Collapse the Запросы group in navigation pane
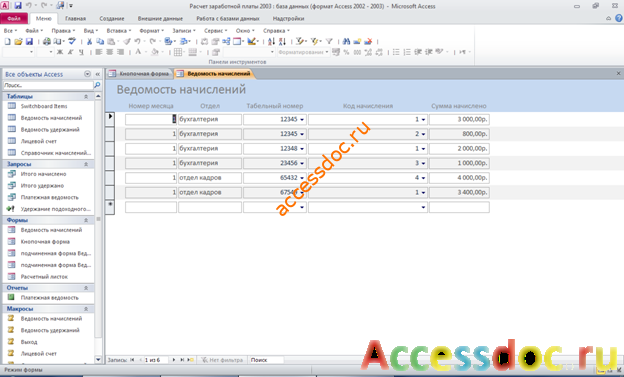This screenshot has width=624, height=377. point(86,164)
